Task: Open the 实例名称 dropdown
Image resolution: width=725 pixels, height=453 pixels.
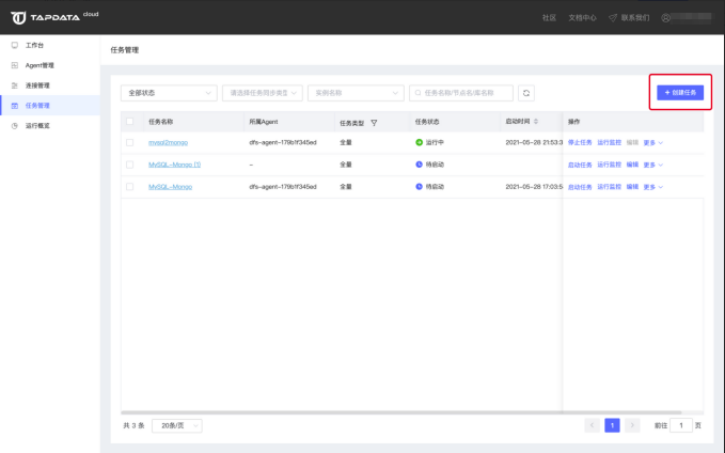Action: (356, 93)
